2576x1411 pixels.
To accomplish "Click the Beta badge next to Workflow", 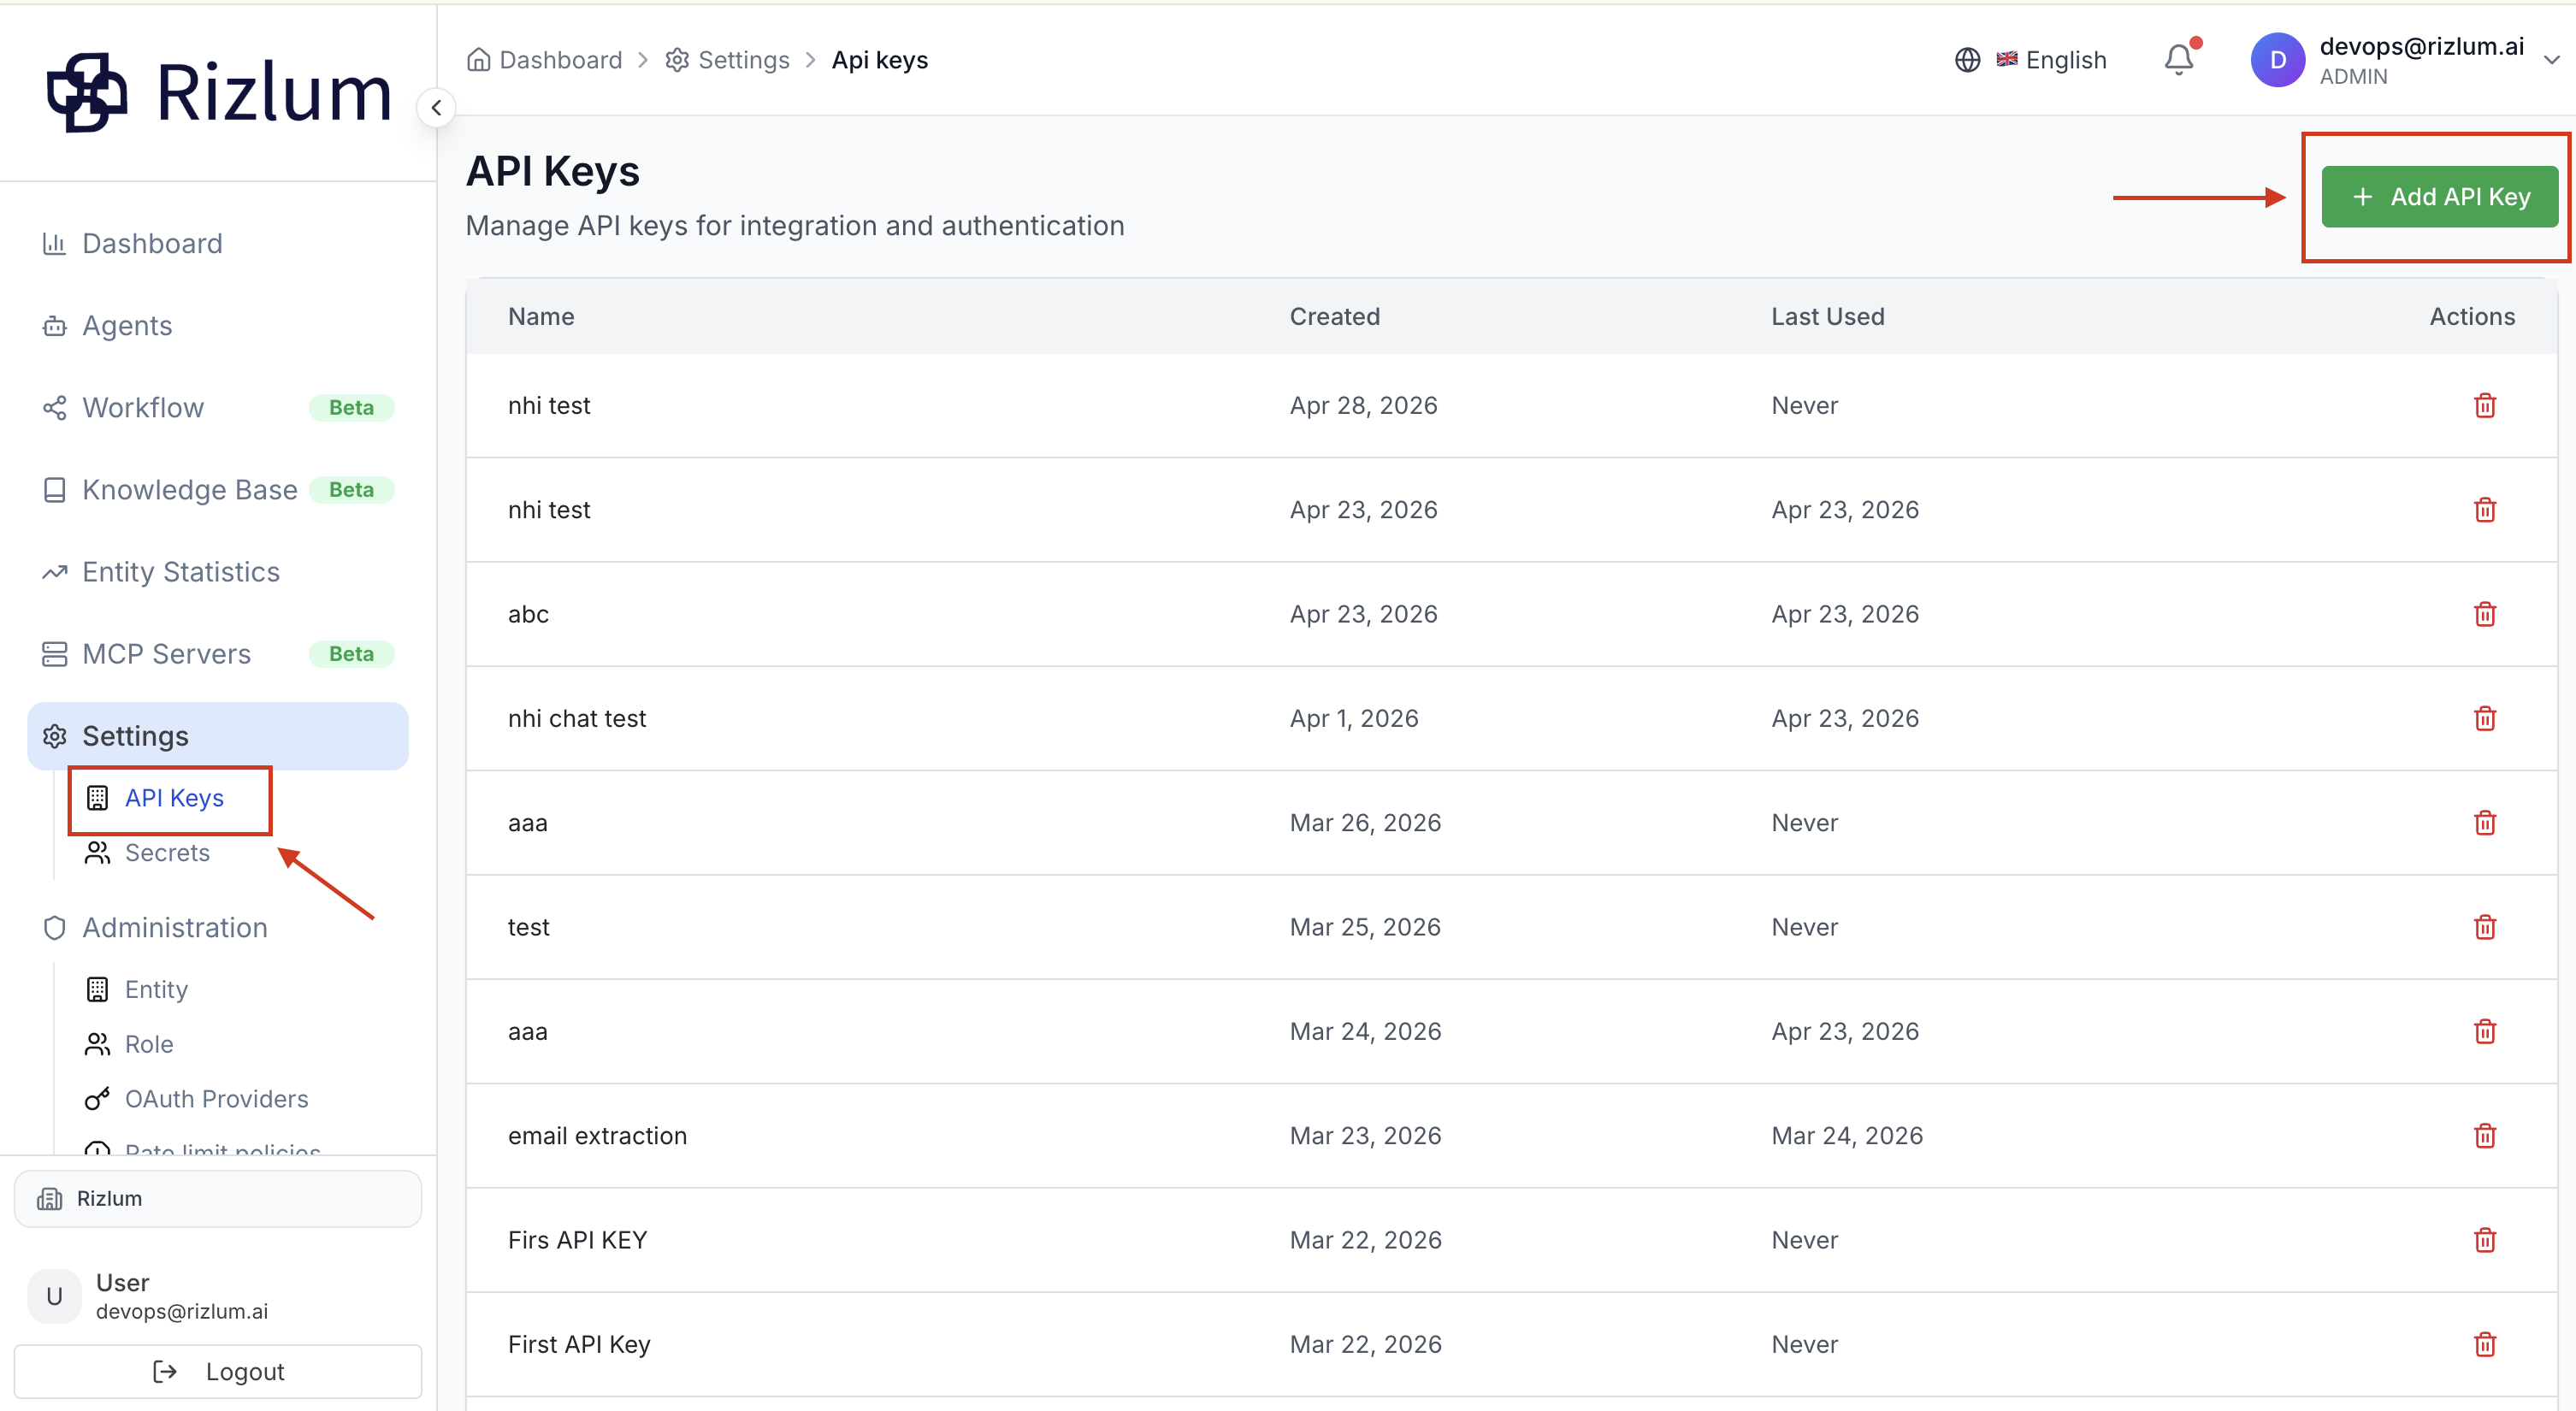I will pyautogui.click(x=351, y=407).
